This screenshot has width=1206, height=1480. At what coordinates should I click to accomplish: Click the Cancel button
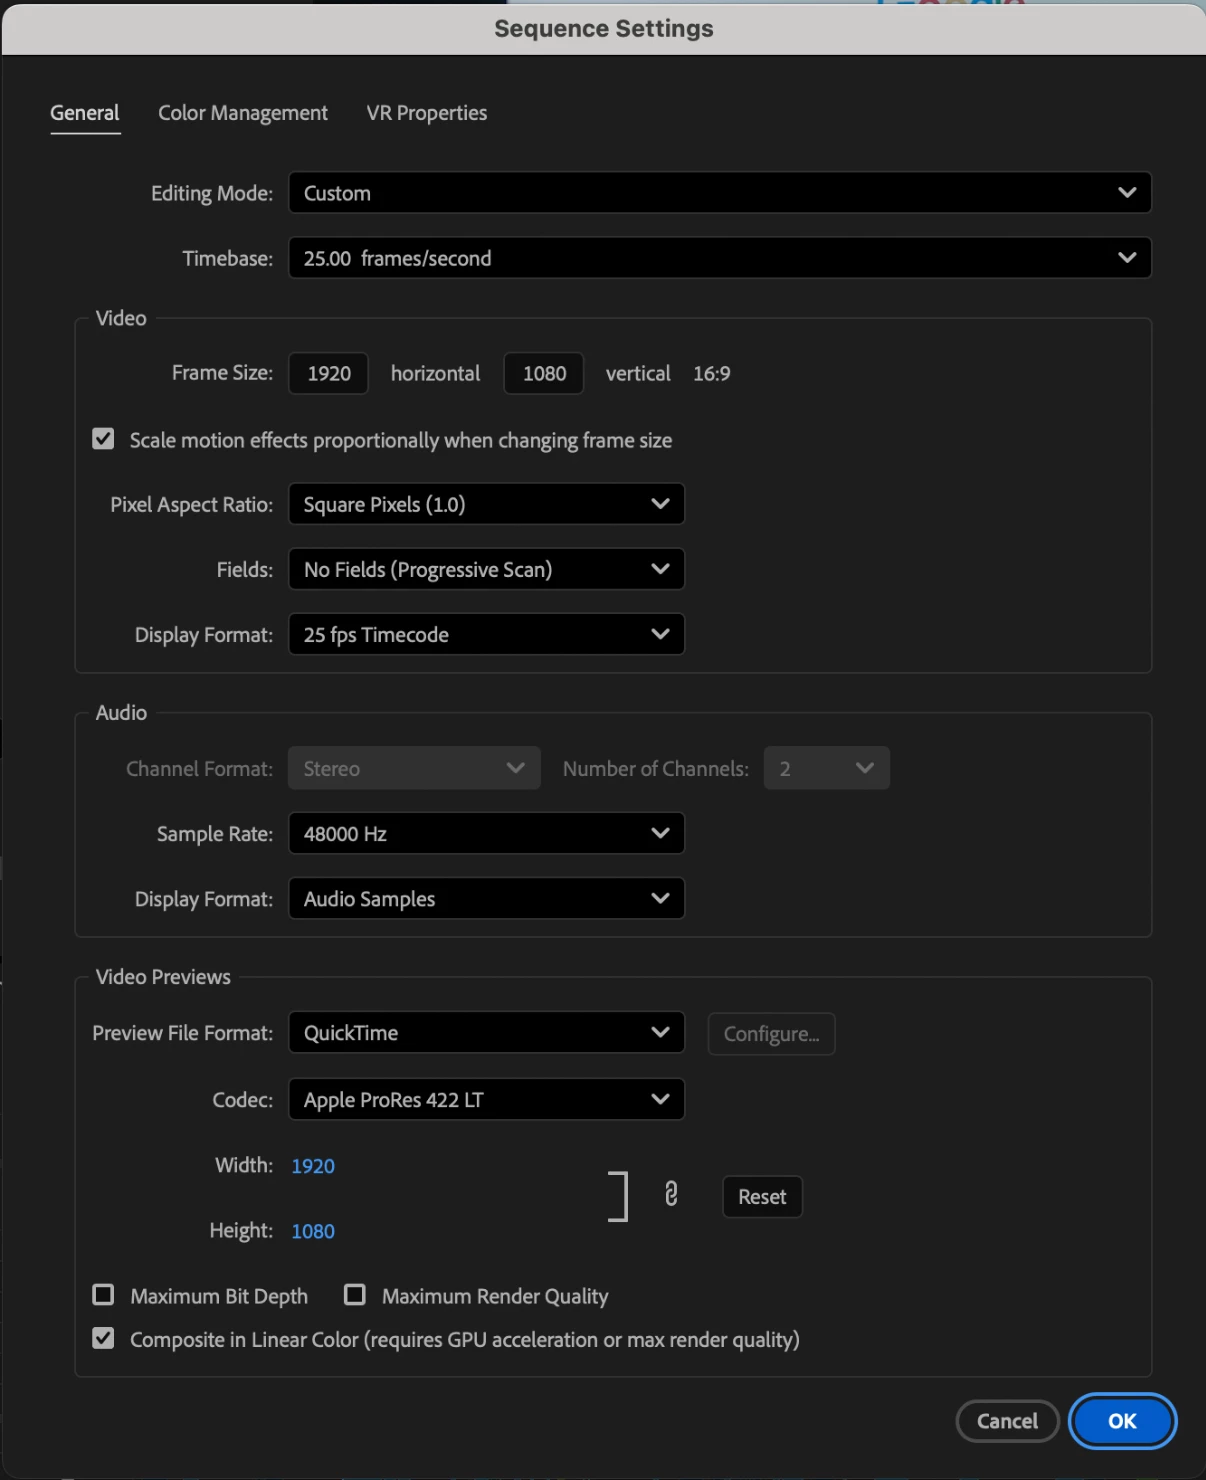pyautogui.click(x=1007, y=1421)
